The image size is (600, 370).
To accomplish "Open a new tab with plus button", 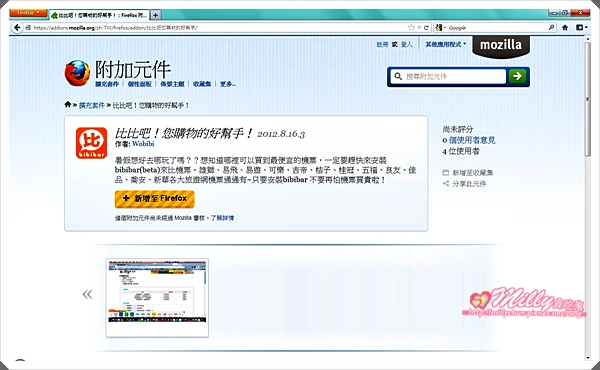I will (x=155, y=15).
